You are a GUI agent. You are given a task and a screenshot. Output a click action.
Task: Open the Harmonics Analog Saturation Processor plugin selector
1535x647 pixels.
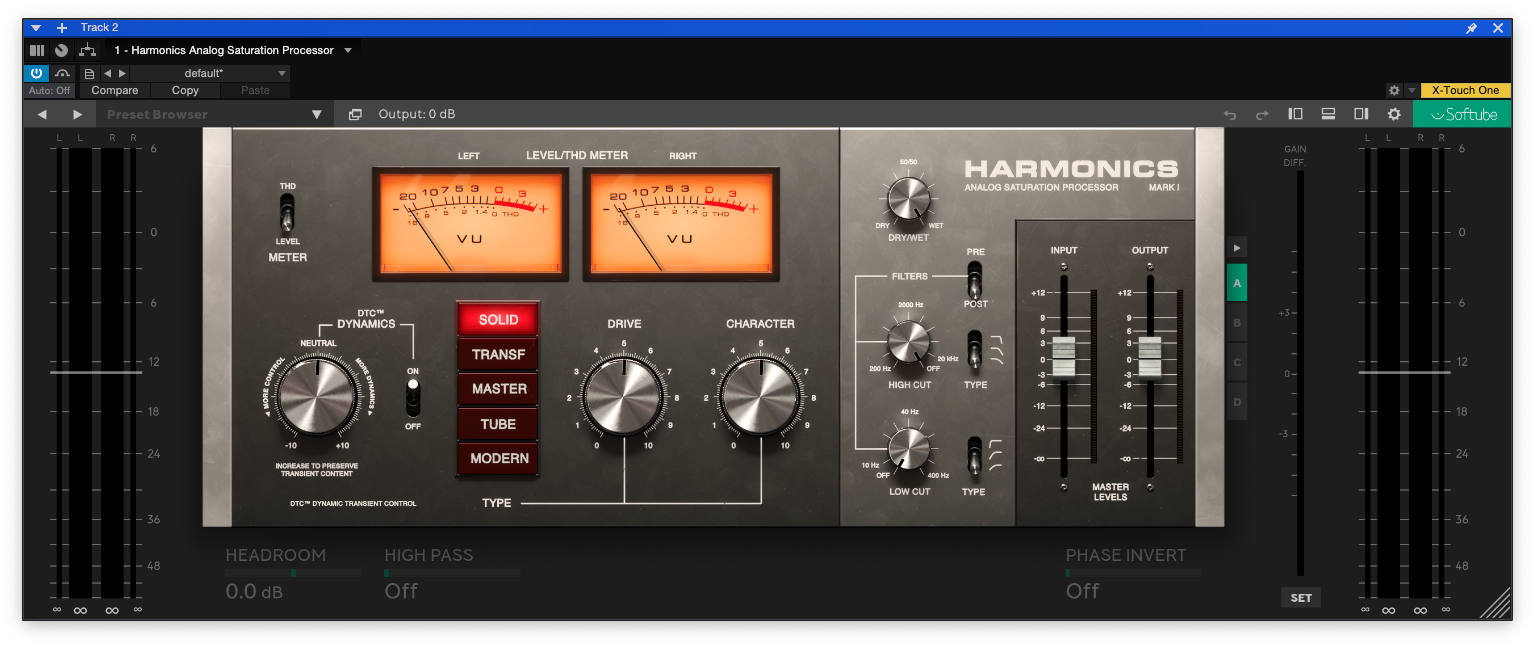coord(233,50)
